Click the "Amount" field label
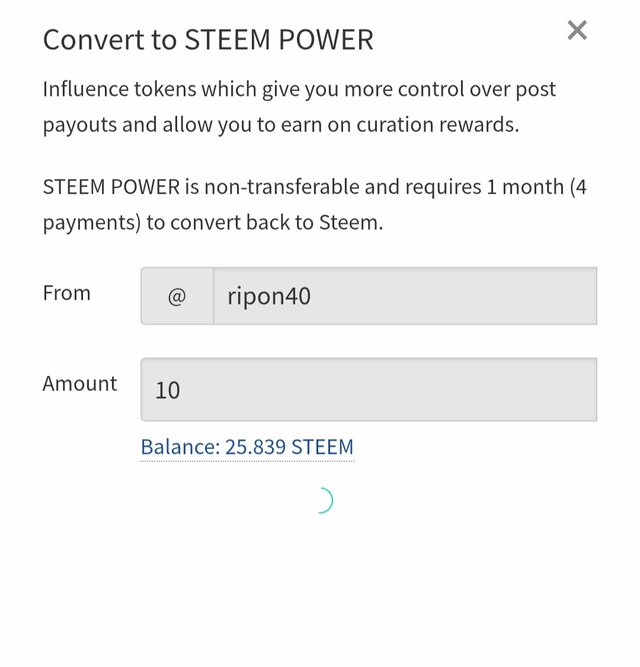The height and width of the screenshot is (667, 640). 80,383
